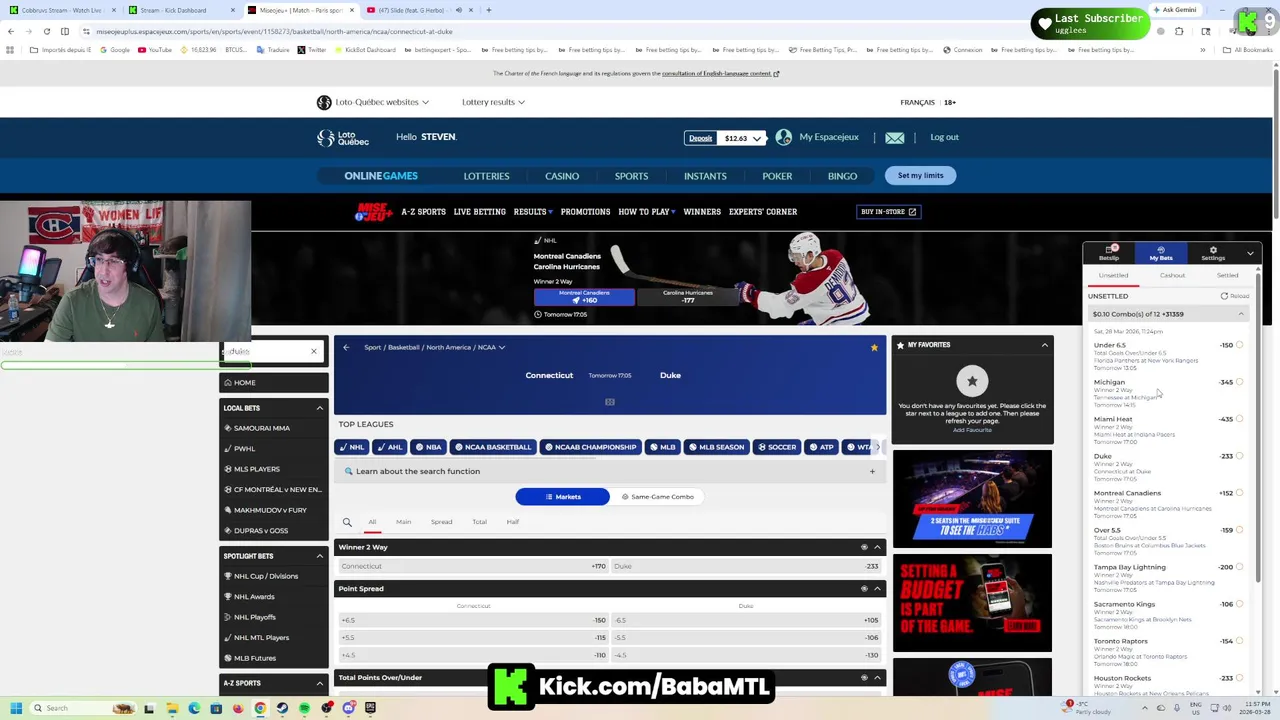
Task: Open SAMOURAI MMA local bet
Action: (x=261, y=428)
